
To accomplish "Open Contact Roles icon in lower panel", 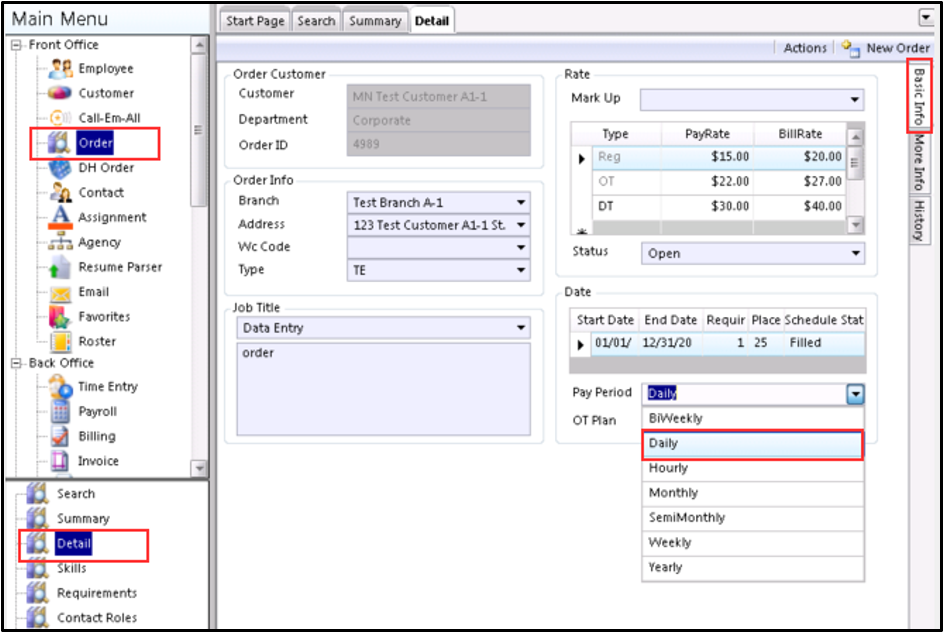I will coord(37,618).
